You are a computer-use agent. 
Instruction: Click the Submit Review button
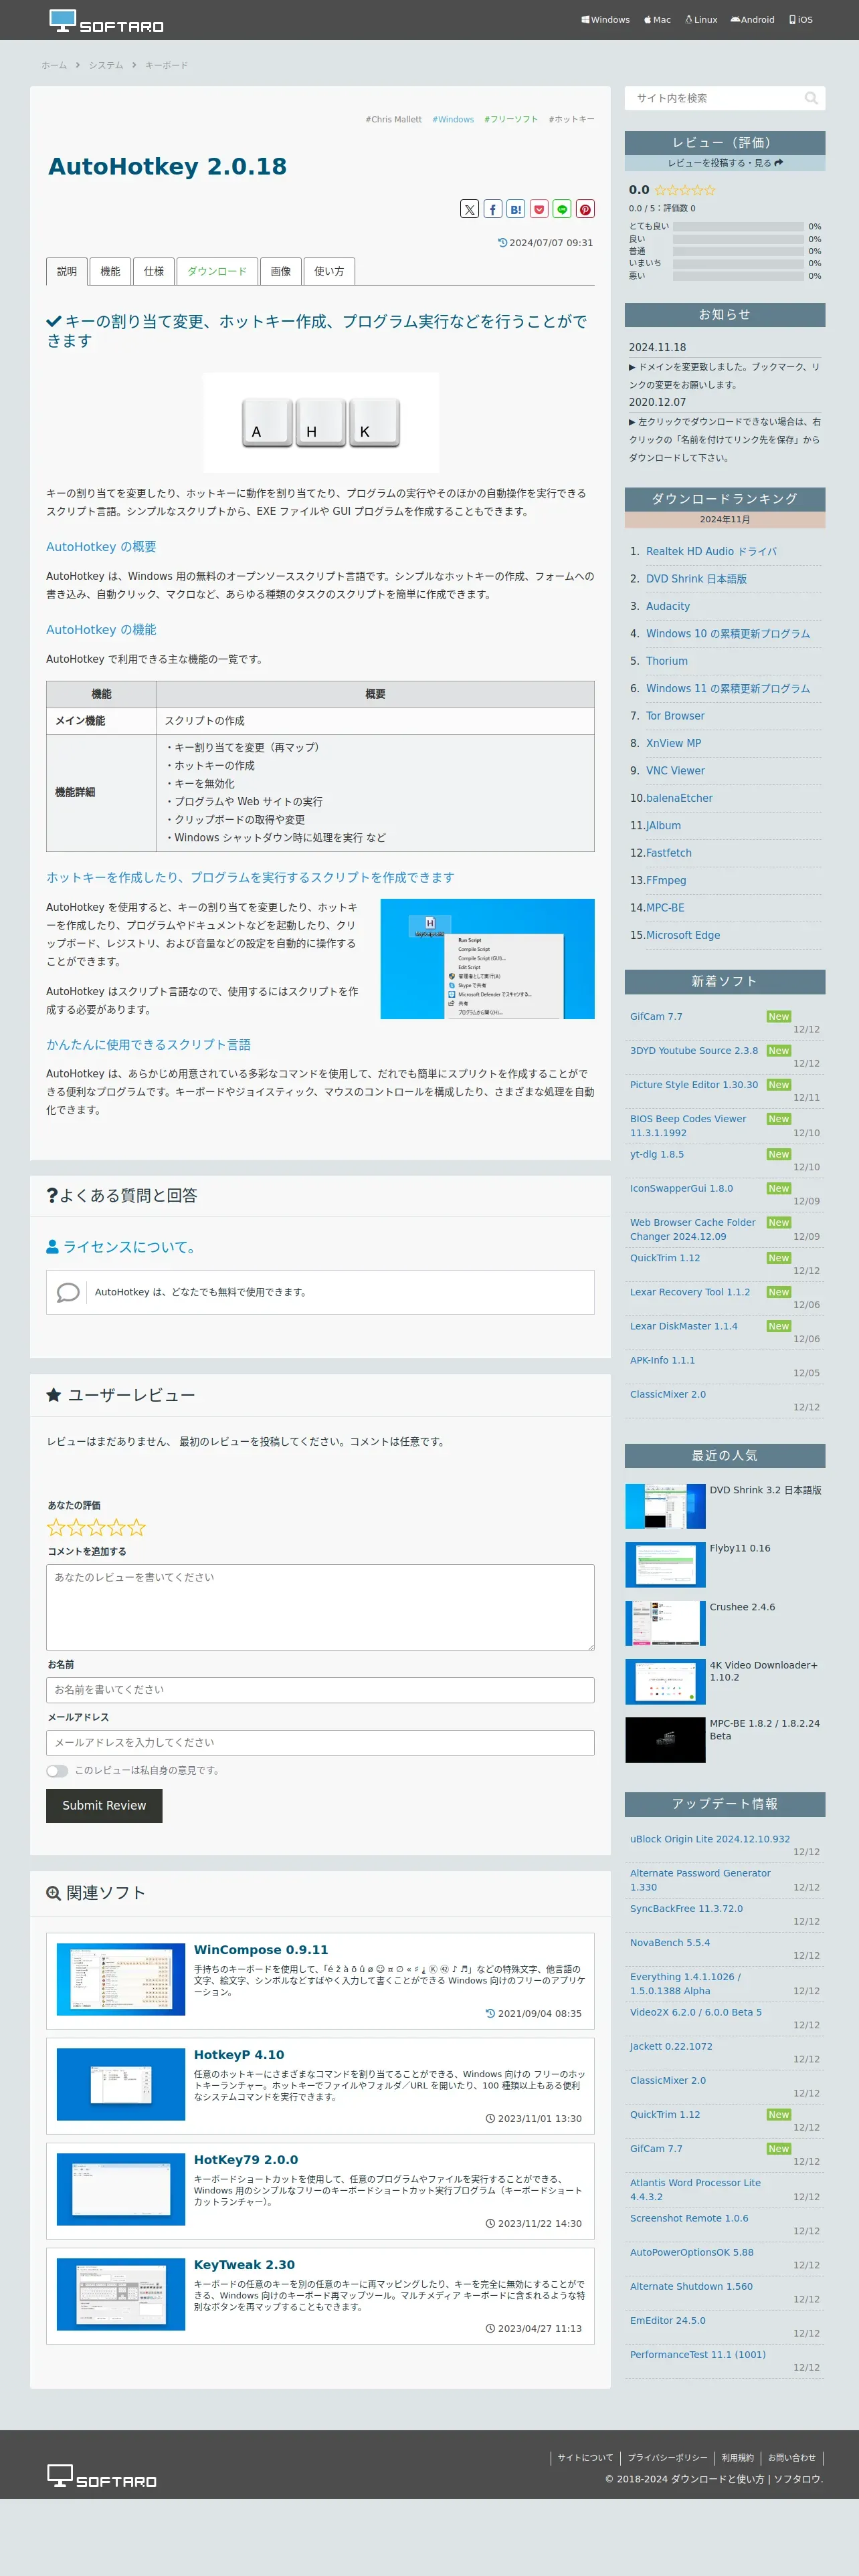tap(104, 1805)
